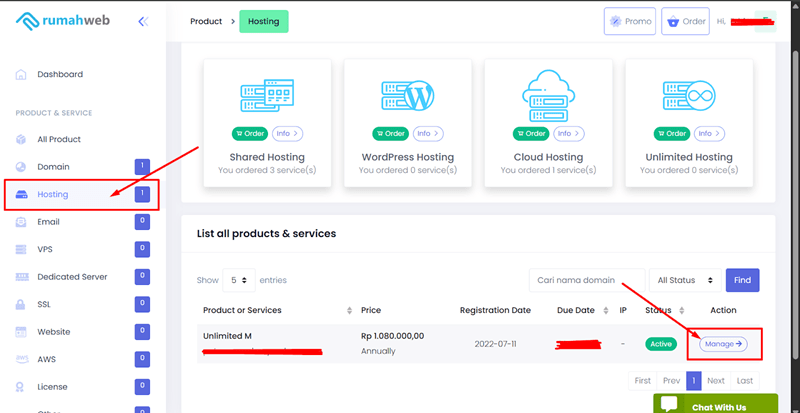Collapse the sidebar with the double-chevron icon
Viewport: 800px width, 413px height.
coord(143,21)
